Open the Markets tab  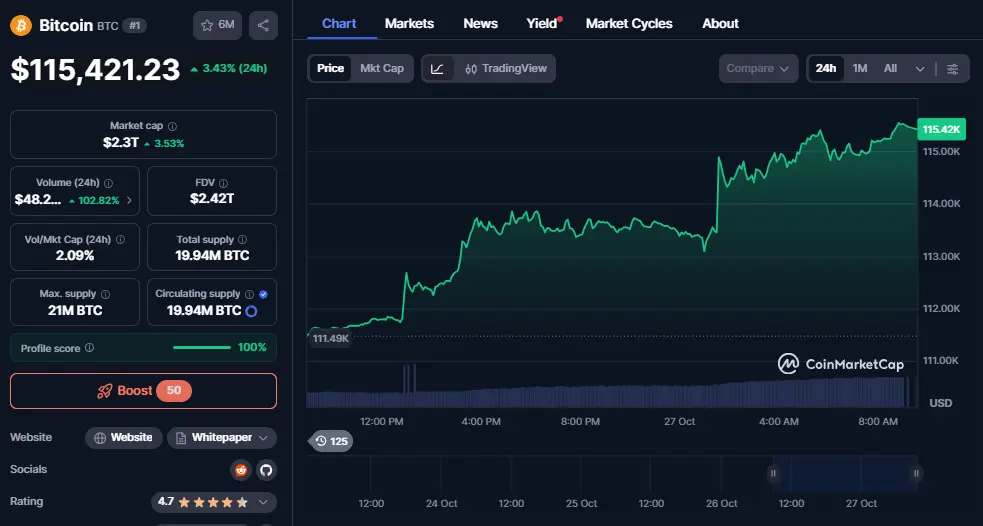(x=409, y=23)
